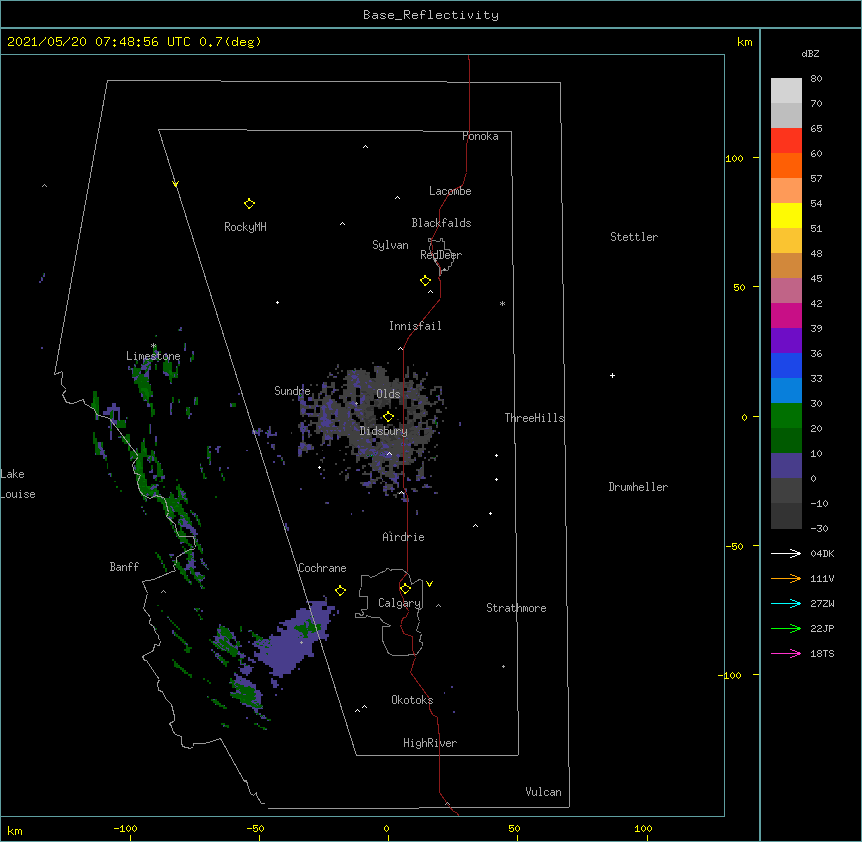The height and width of the screenshot is (842, 862).
Task: Select the yellow 54 dBZ color swatch
Action: click(786, 215)
